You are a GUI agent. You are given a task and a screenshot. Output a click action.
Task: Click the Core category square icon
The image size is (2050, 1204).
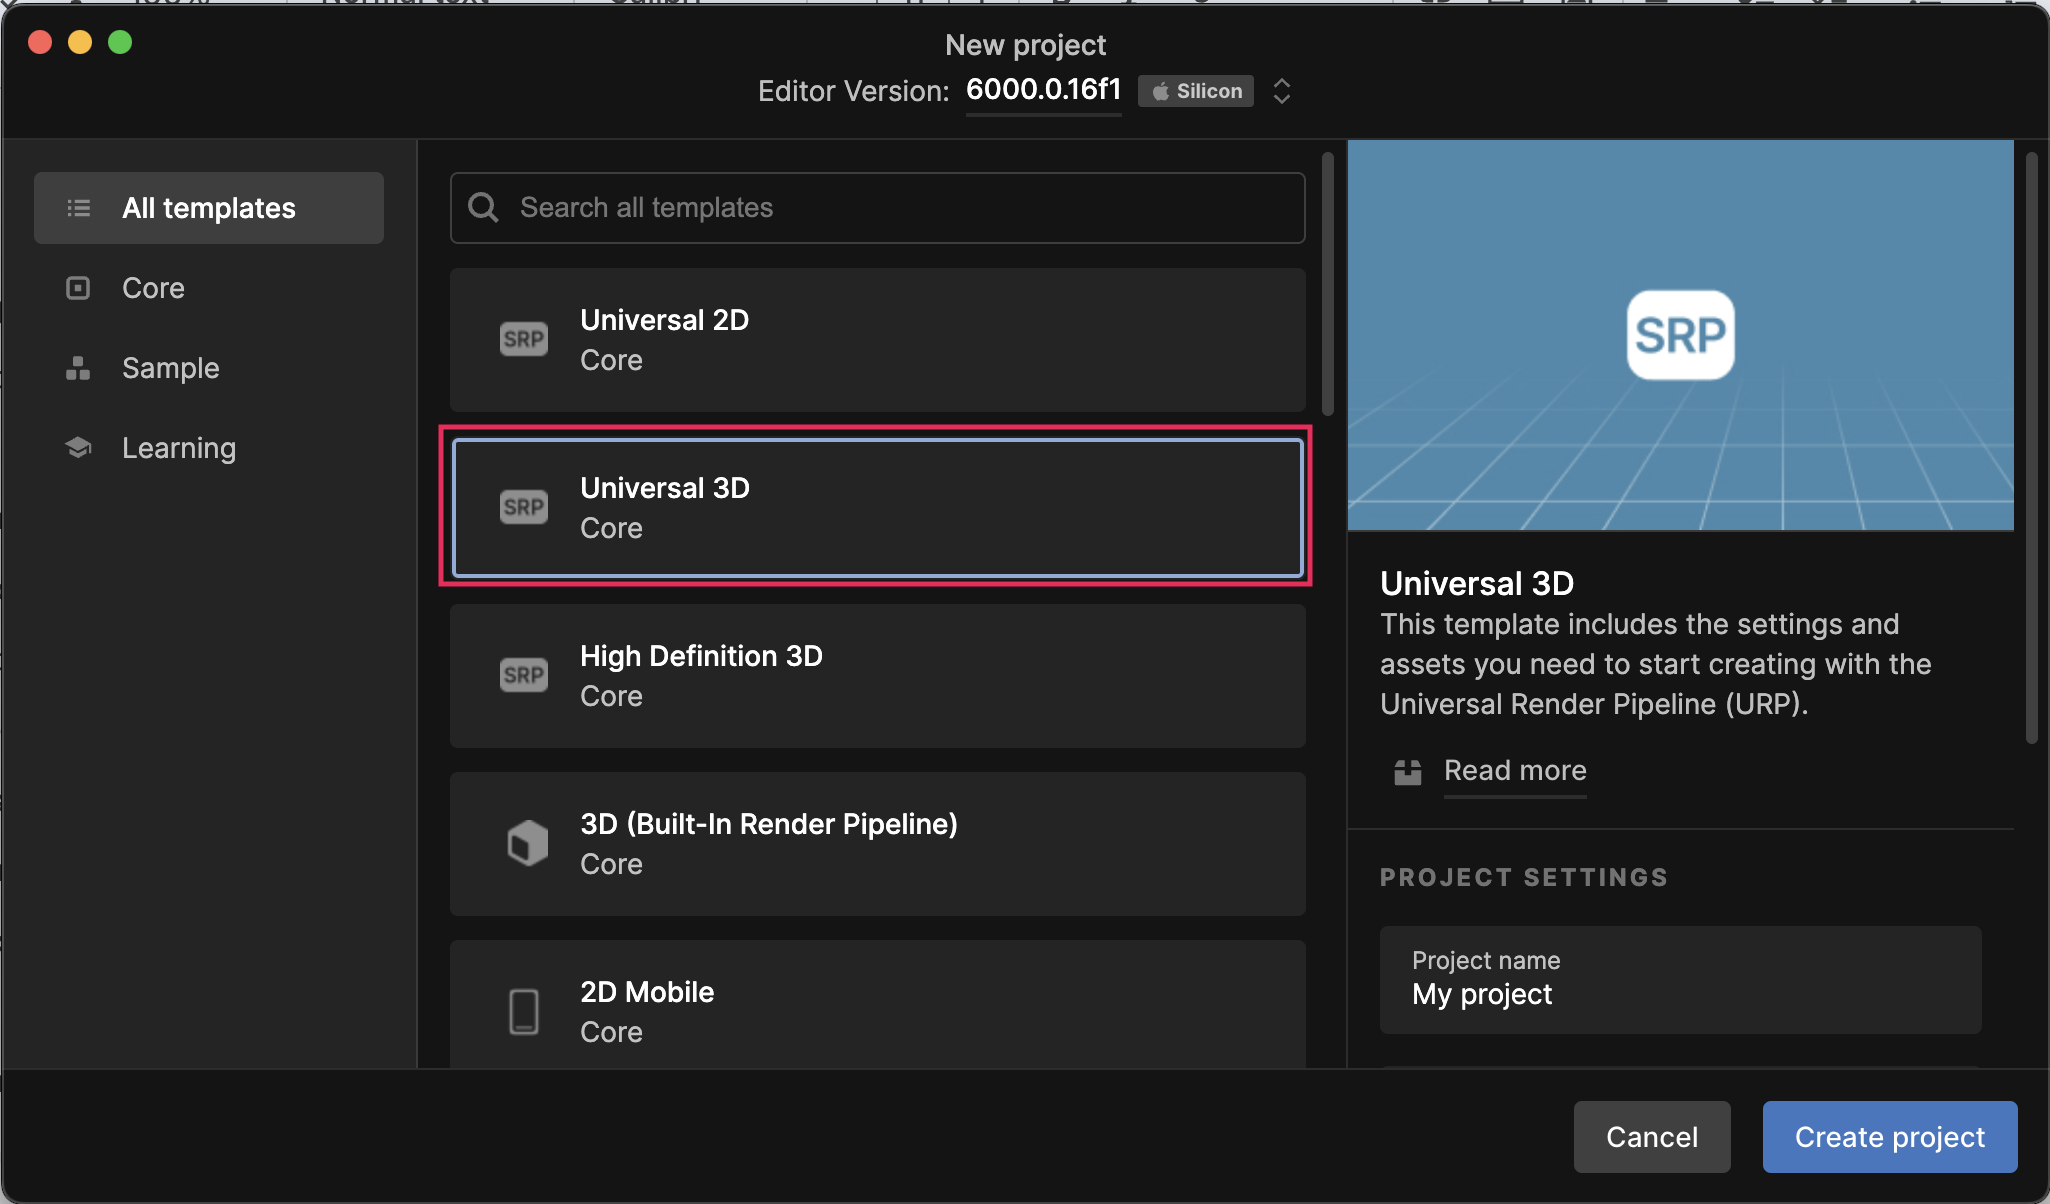coord(78,288)
